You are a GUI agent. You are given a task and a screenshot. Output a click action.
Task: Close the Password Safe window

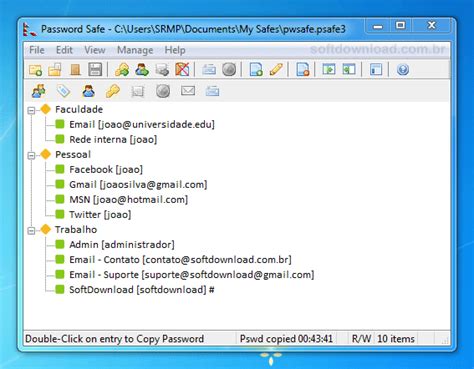pyautogui.click(x=432, y=25)
